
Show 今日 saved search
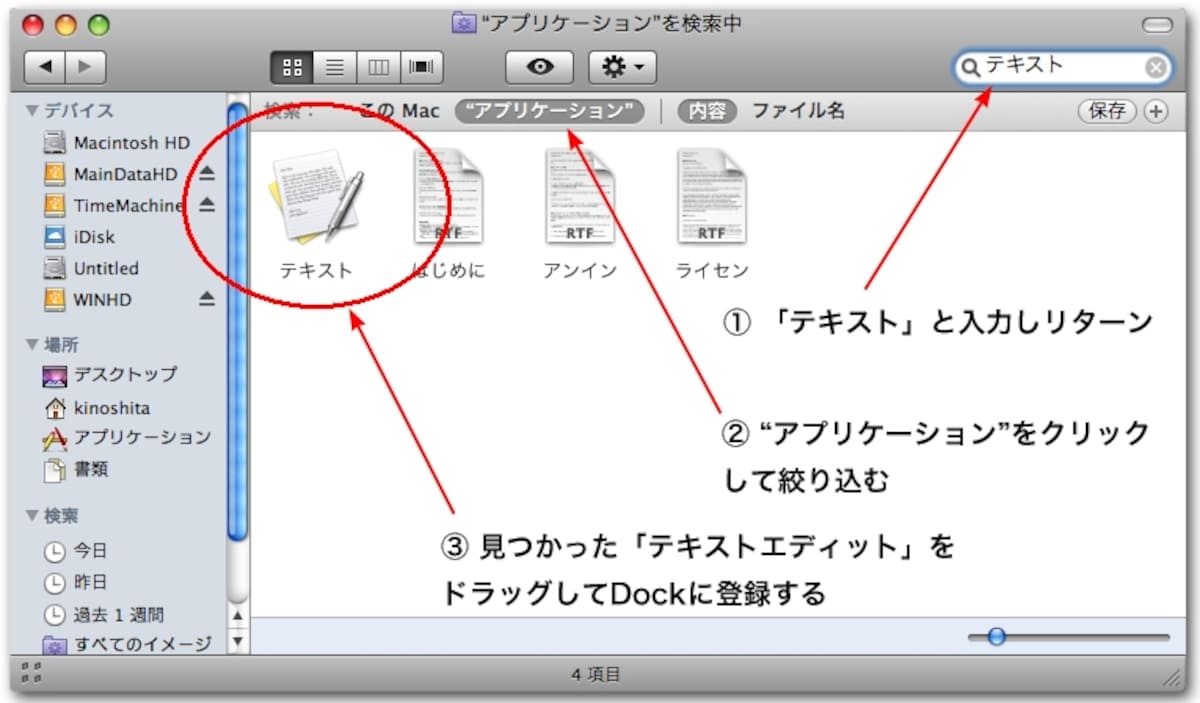pyautogui.click(x=76, y=551)
